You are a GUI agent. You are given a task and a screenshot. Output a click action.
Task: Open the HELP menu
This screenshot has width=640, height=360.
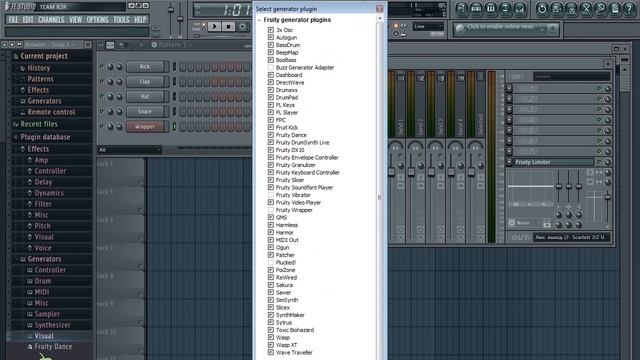140,20
